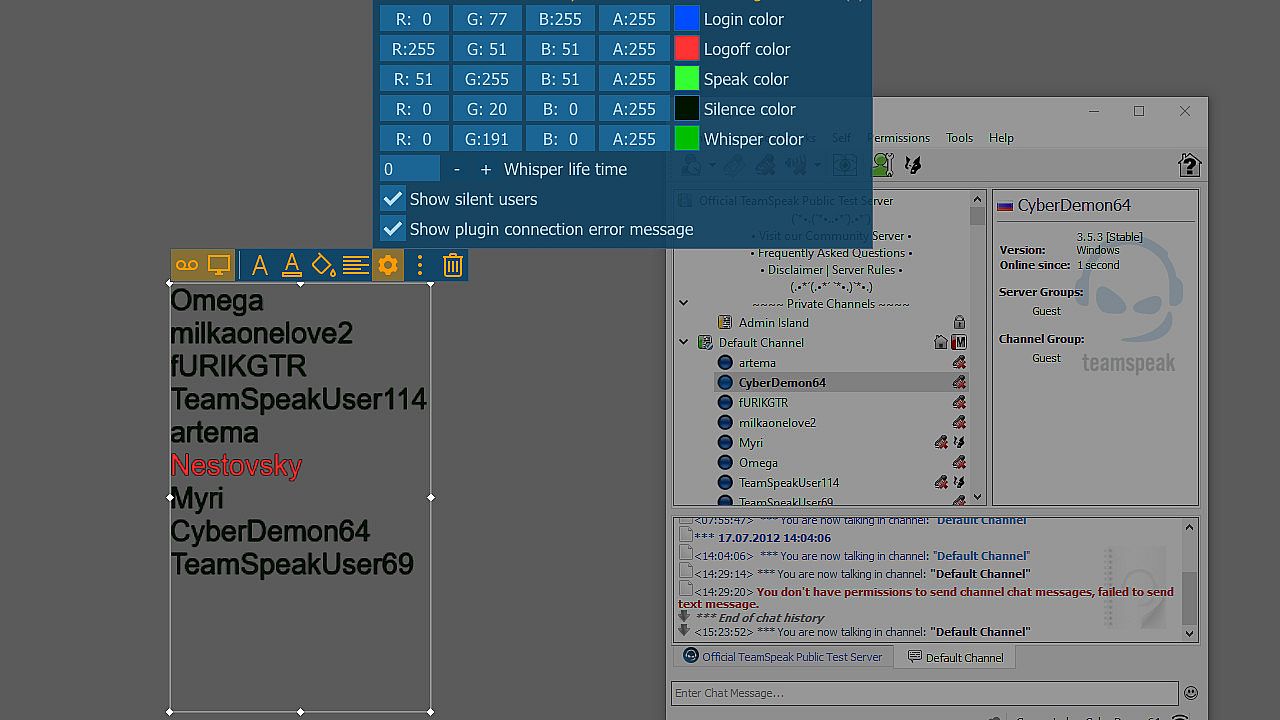Screen dimensions: 1280x720
Task: Click the wolf-head toolbar icon in TeamSpeak
Action: tap(913, 165)
